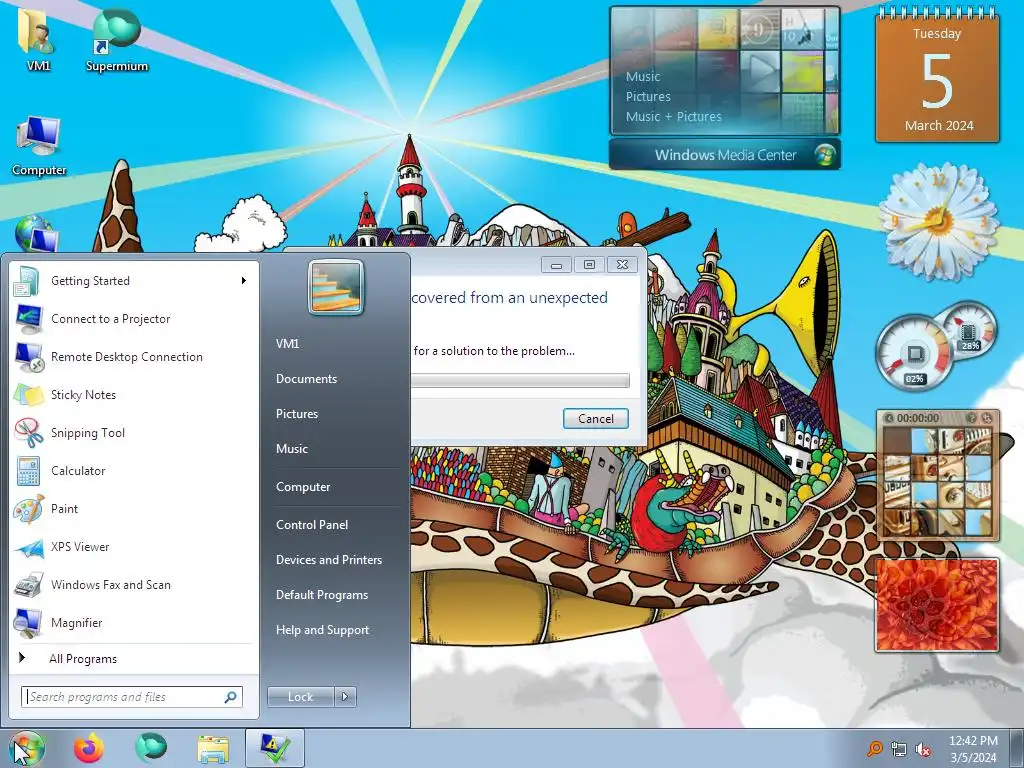The image size is (1024, 768).
Task: Open Firefox from the taskbar
Action: 89,748
